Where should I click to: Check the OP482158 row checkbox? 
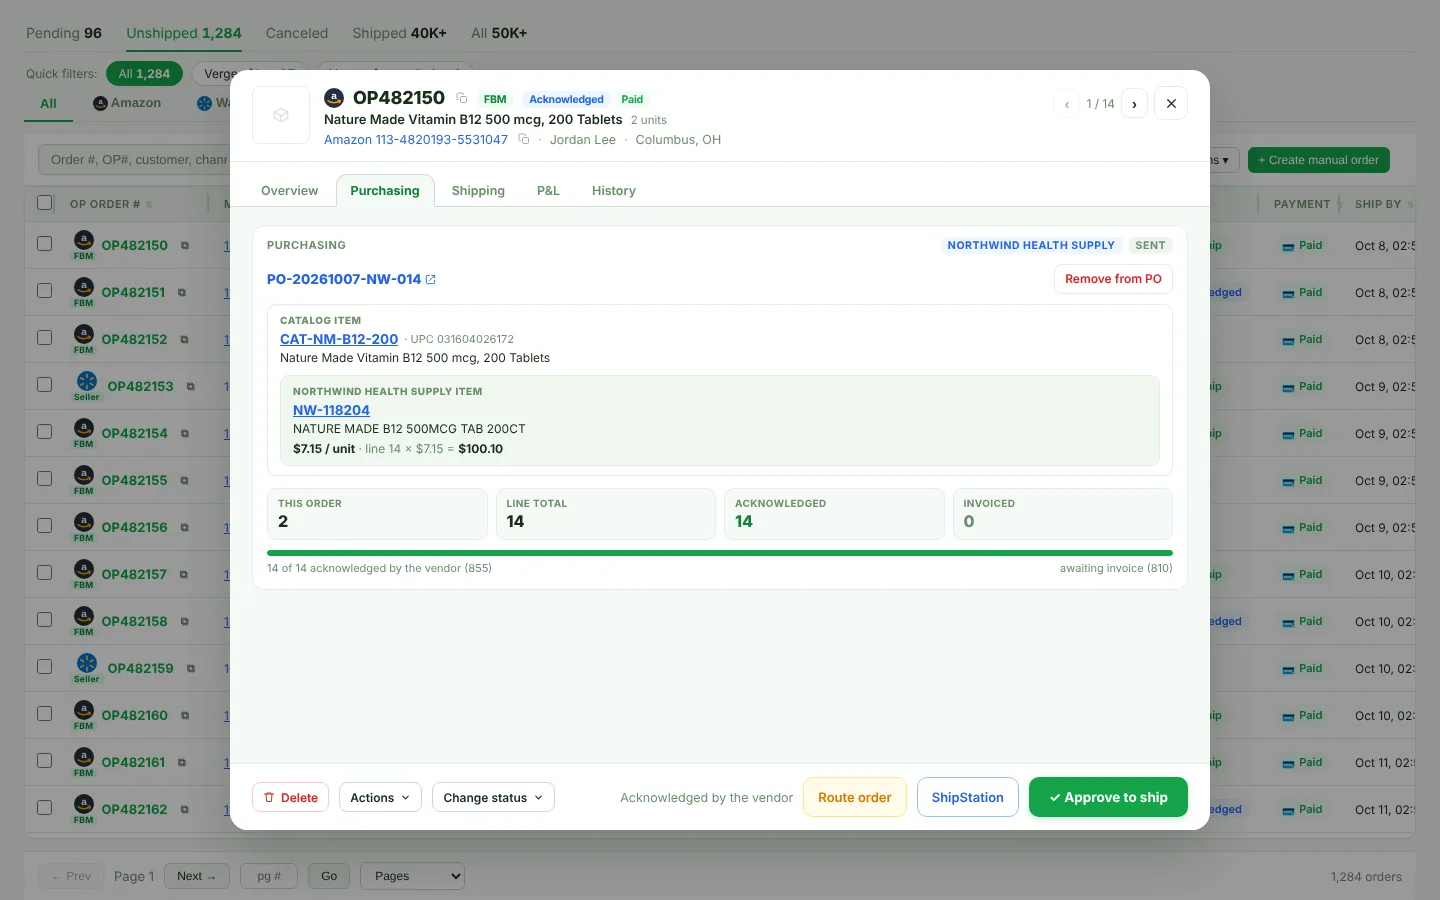click(x=44, y=620)
